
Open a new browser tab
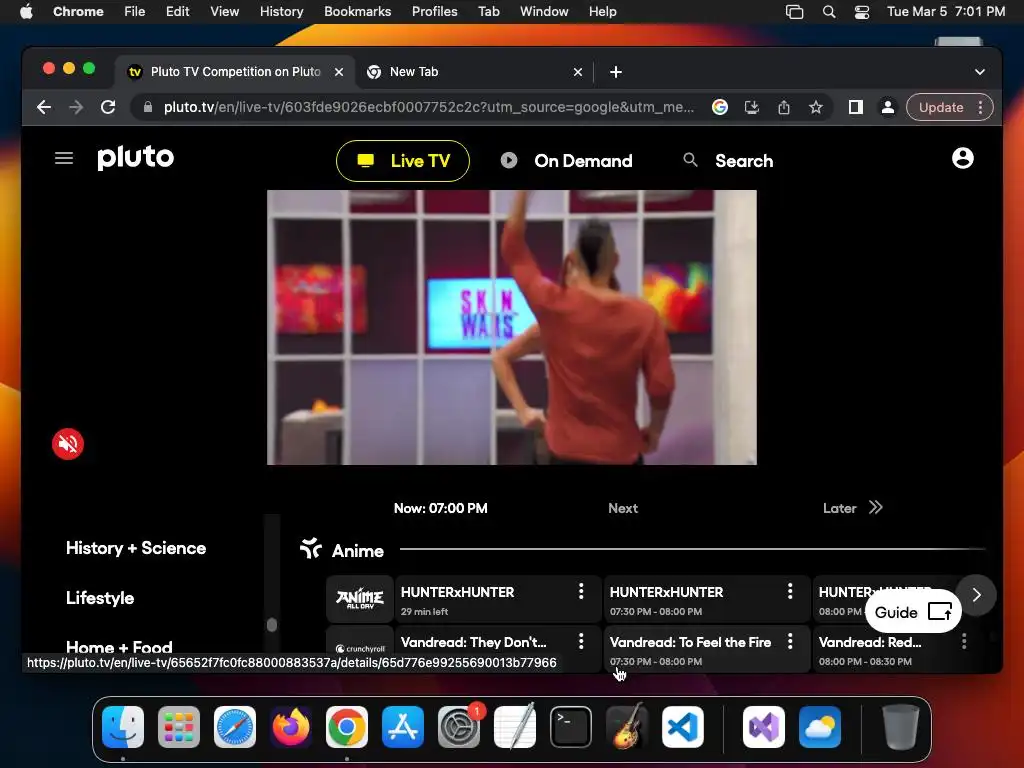point(616,72)
